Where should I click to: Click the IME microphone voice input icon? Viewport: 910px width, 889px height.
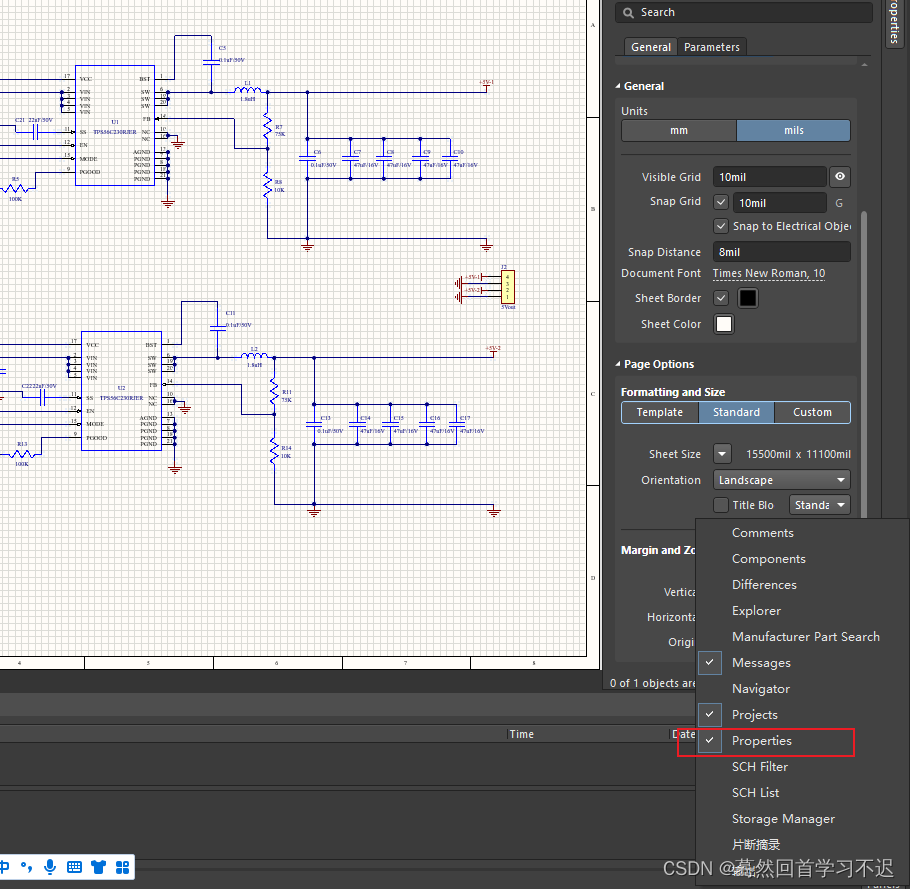pyautogui.click(x=50, y=866)
